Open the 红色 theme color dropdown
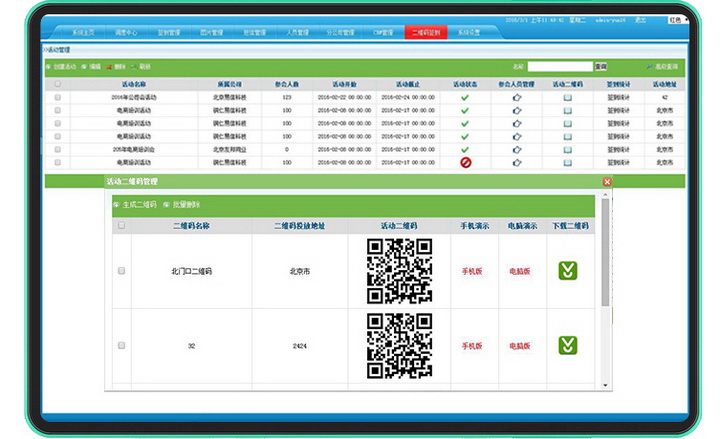Viewport: 720px width, 439px height. pyautogui.click(x=678, y=20)
